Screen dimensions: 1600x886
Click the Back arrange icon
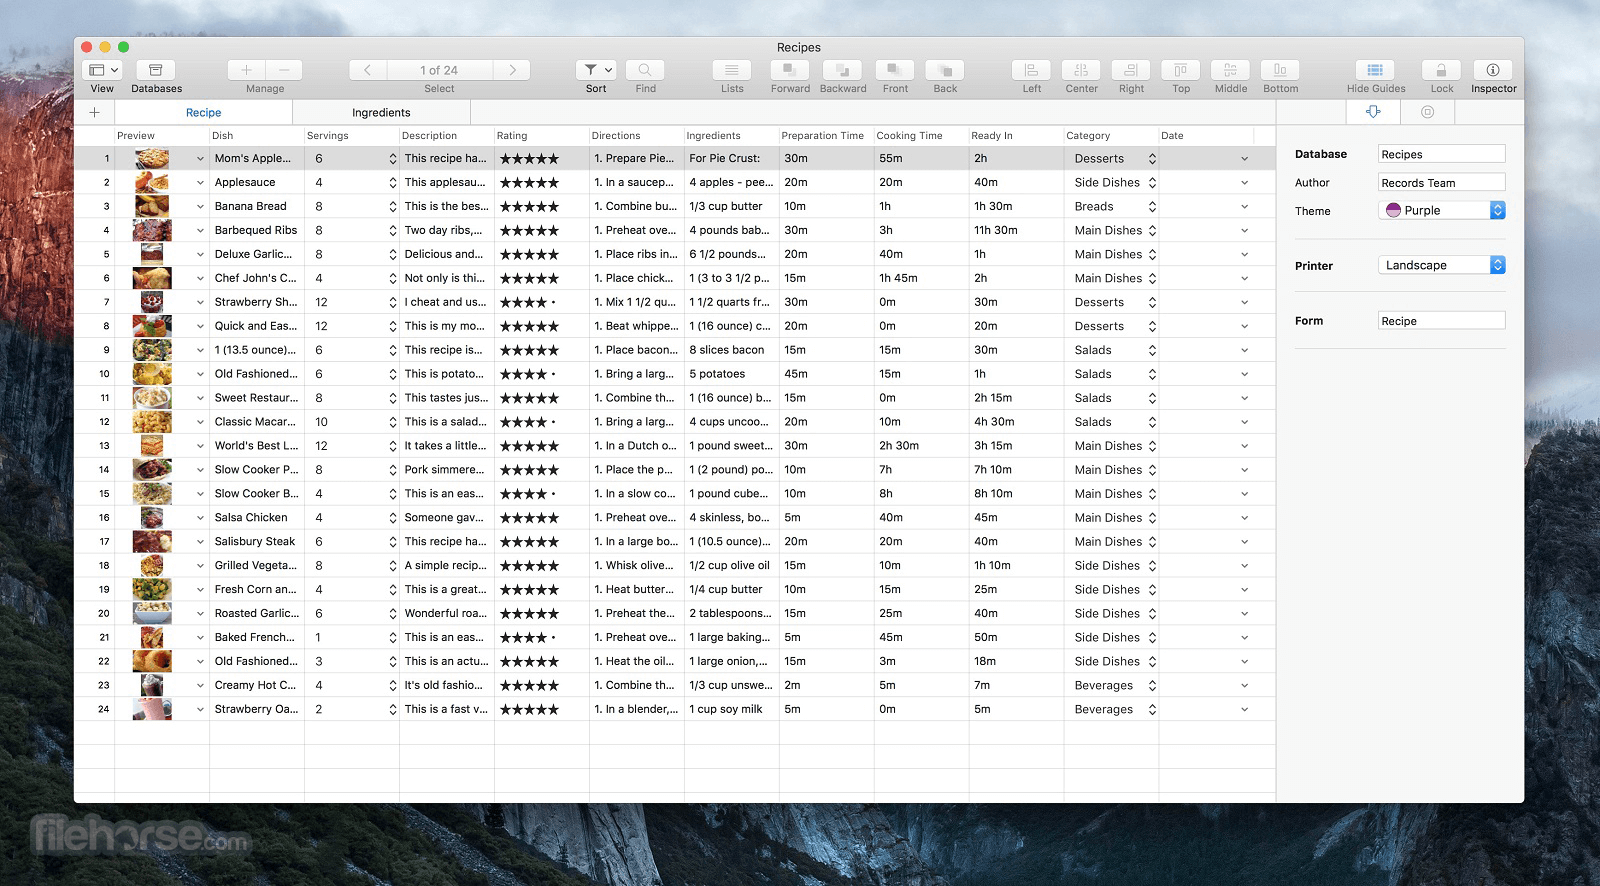(945, 70)
